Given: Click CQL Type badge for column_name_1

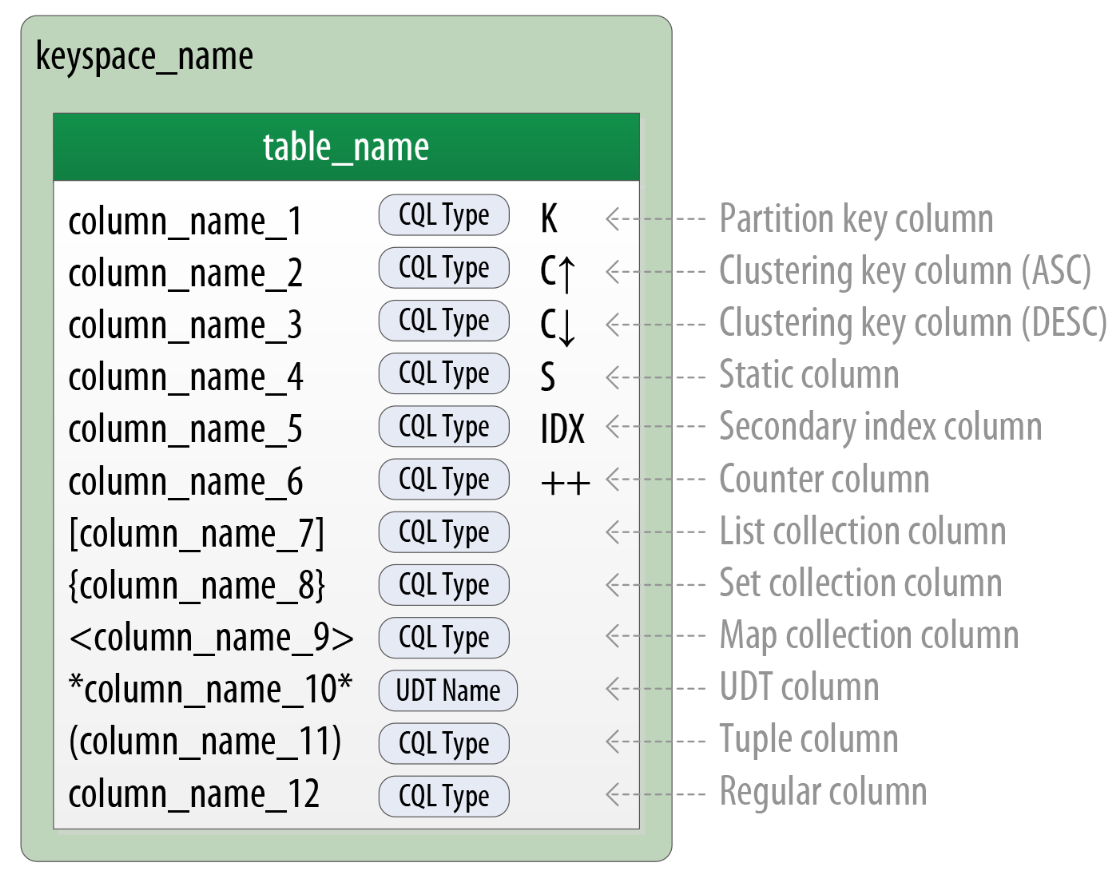Looking at the screenshot, I should pyautogui.click(x=444, y=216).
